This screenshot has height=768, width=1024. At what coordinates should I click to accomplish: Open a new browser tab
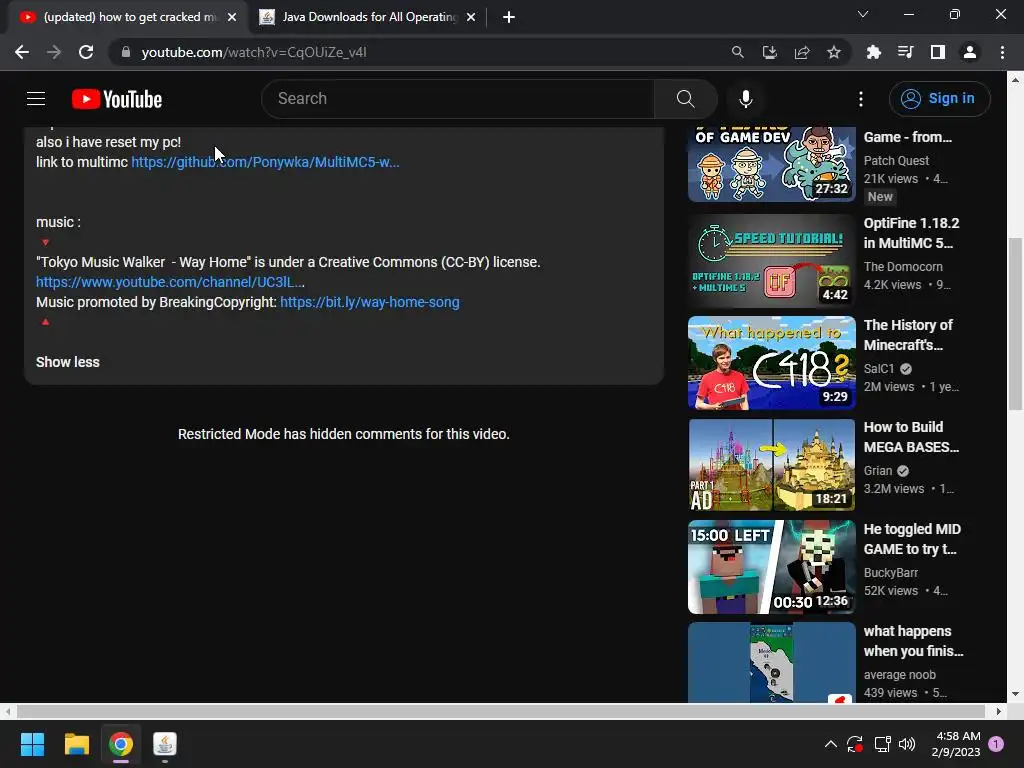[x=509, y=17]
